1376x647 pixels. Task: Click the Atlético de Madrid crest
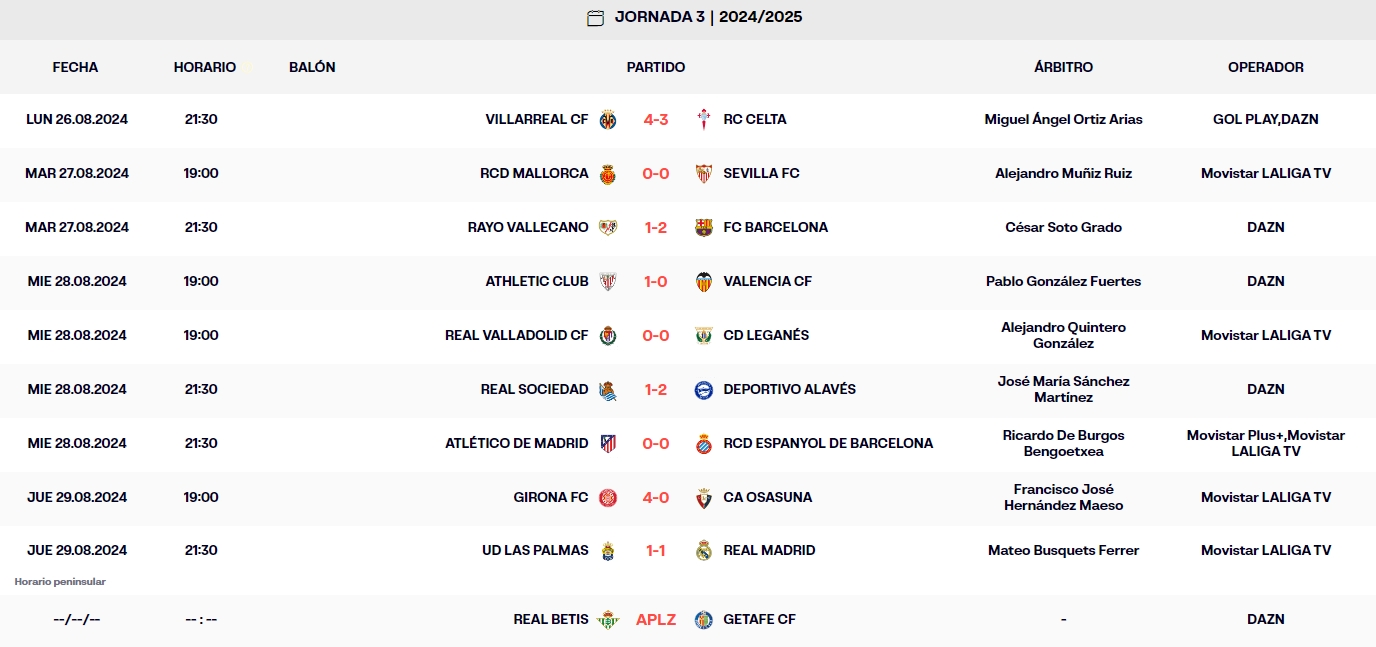[608, 443]
